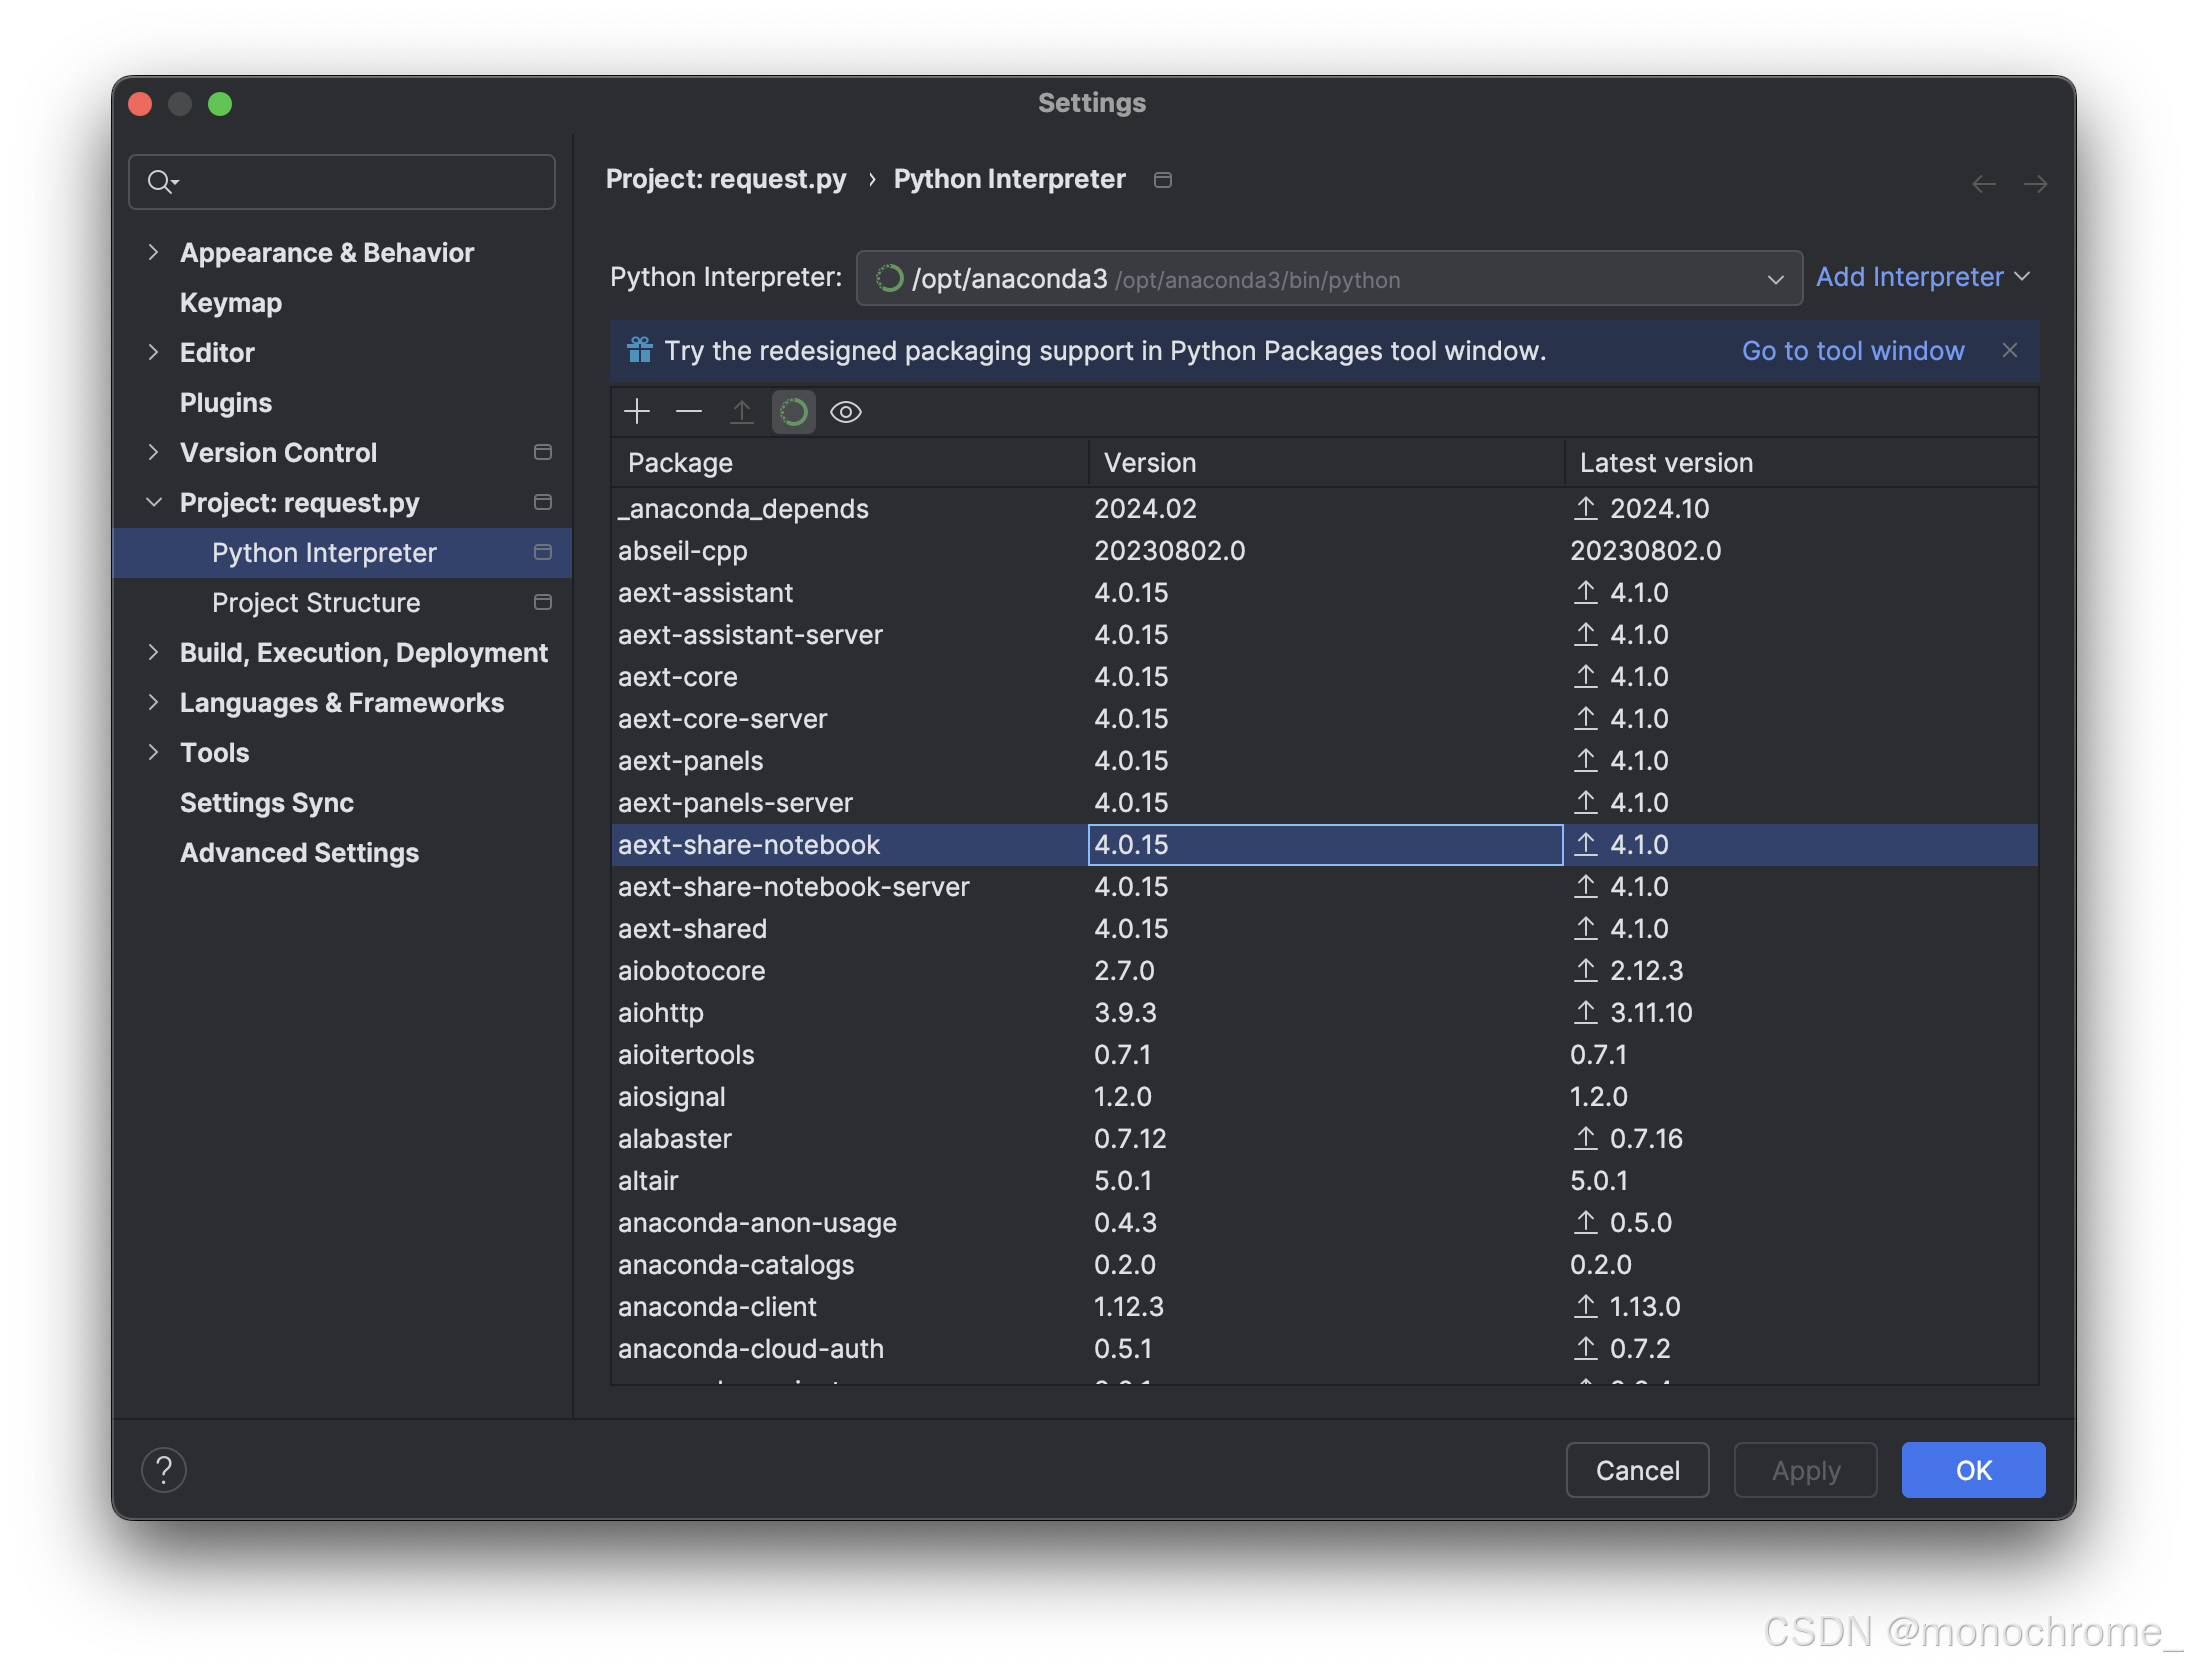The image size is (2188, 1668).
Task: Click the upgrade arrow toolbar icon
Action: click(x=741, y=412)
